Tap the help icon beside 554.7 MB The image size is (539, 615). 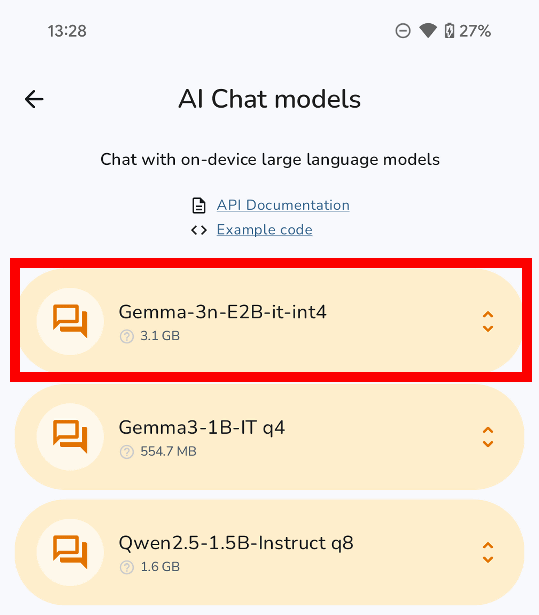point(127,452)
